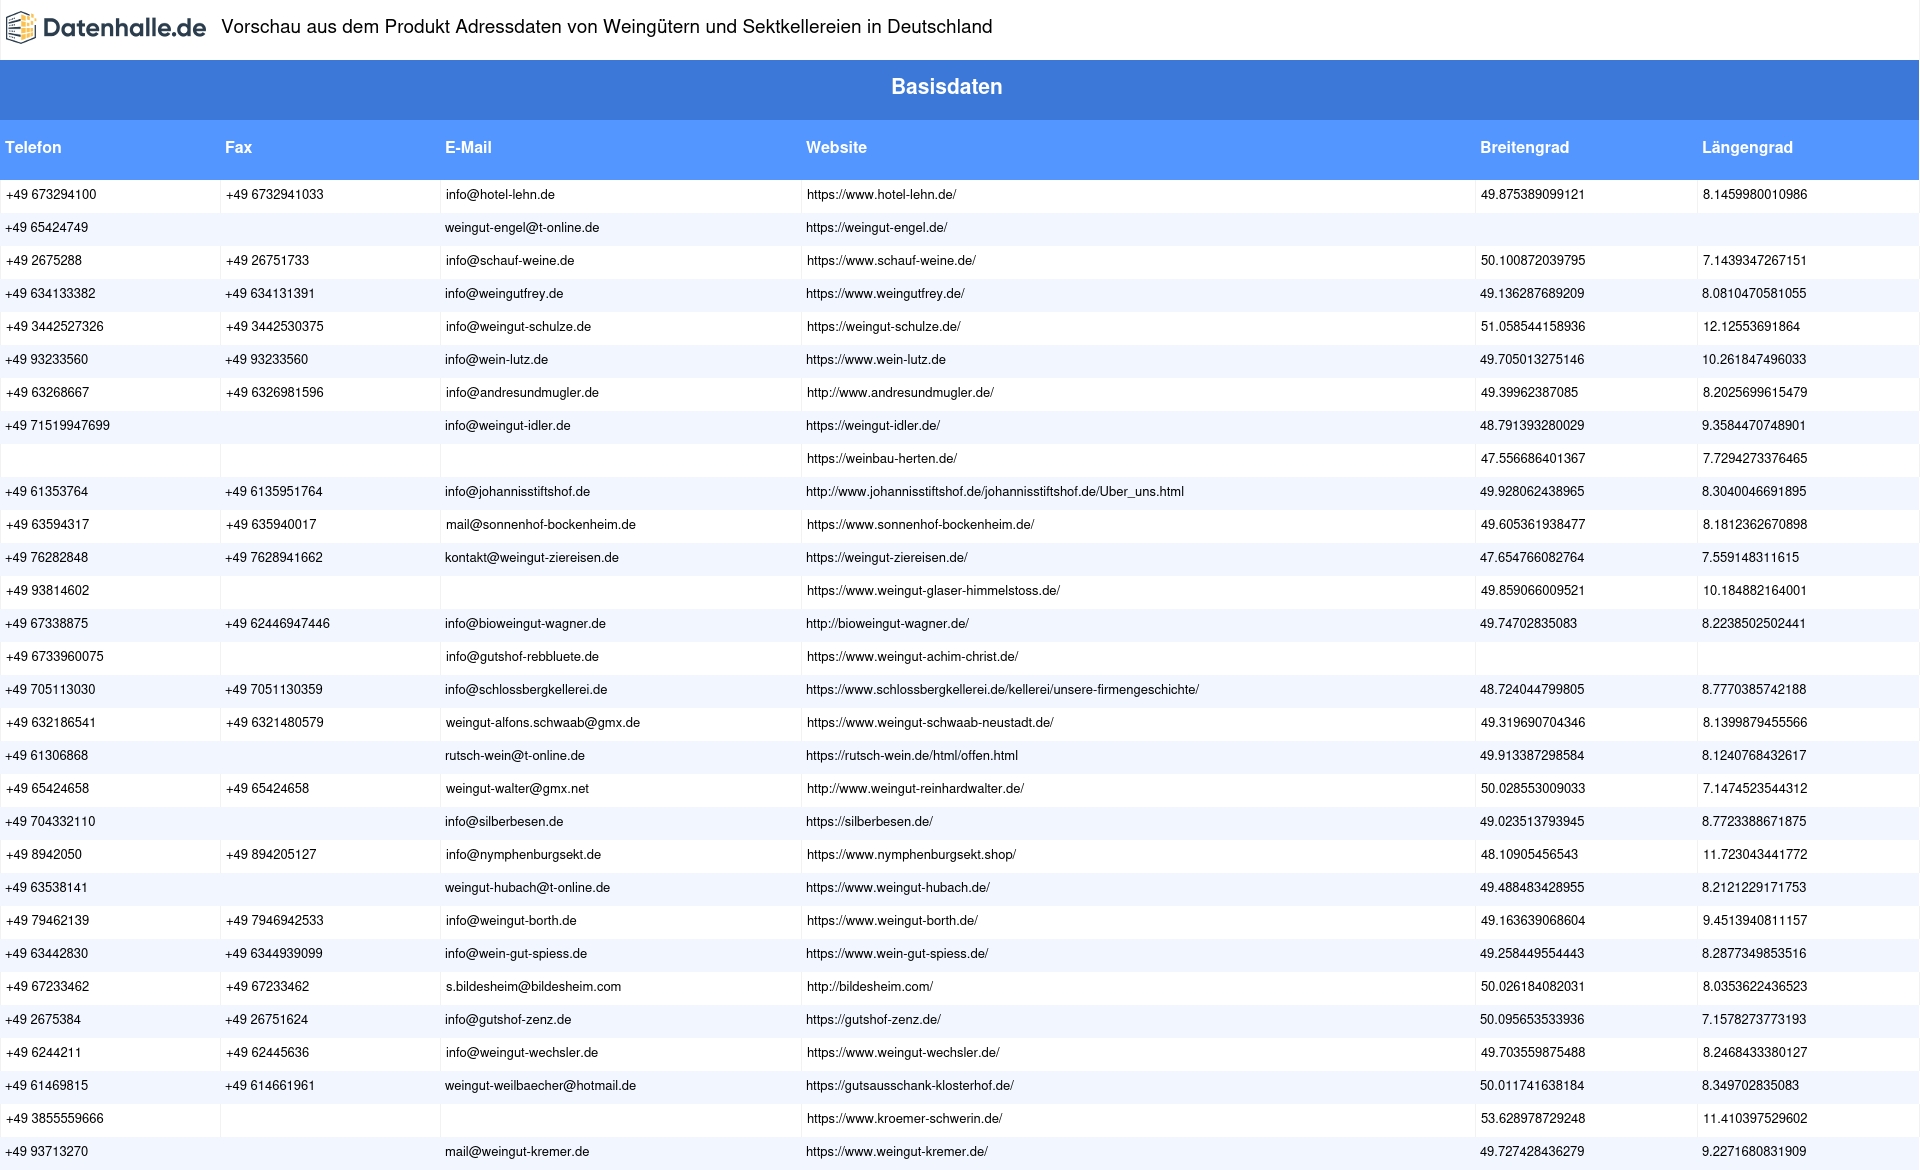Viewport: 1920px width, 1170px height.
Task: Click the Fax column header
Action: coord(238,147)
